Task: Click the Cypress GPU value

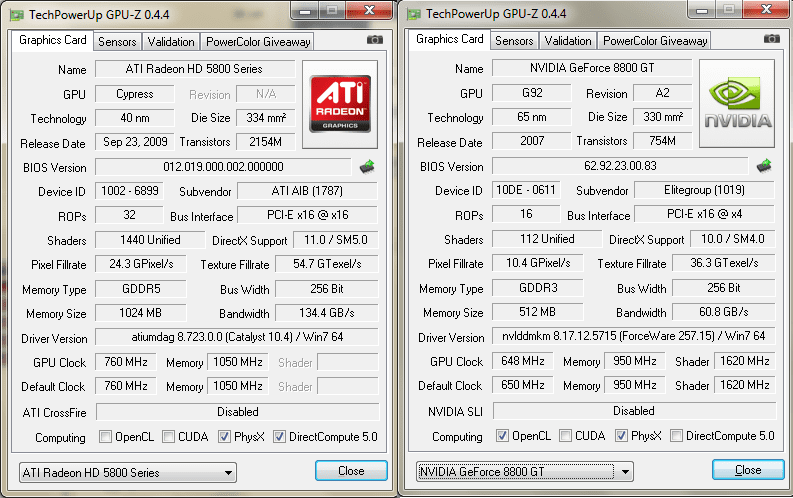Action: point(135,94)
